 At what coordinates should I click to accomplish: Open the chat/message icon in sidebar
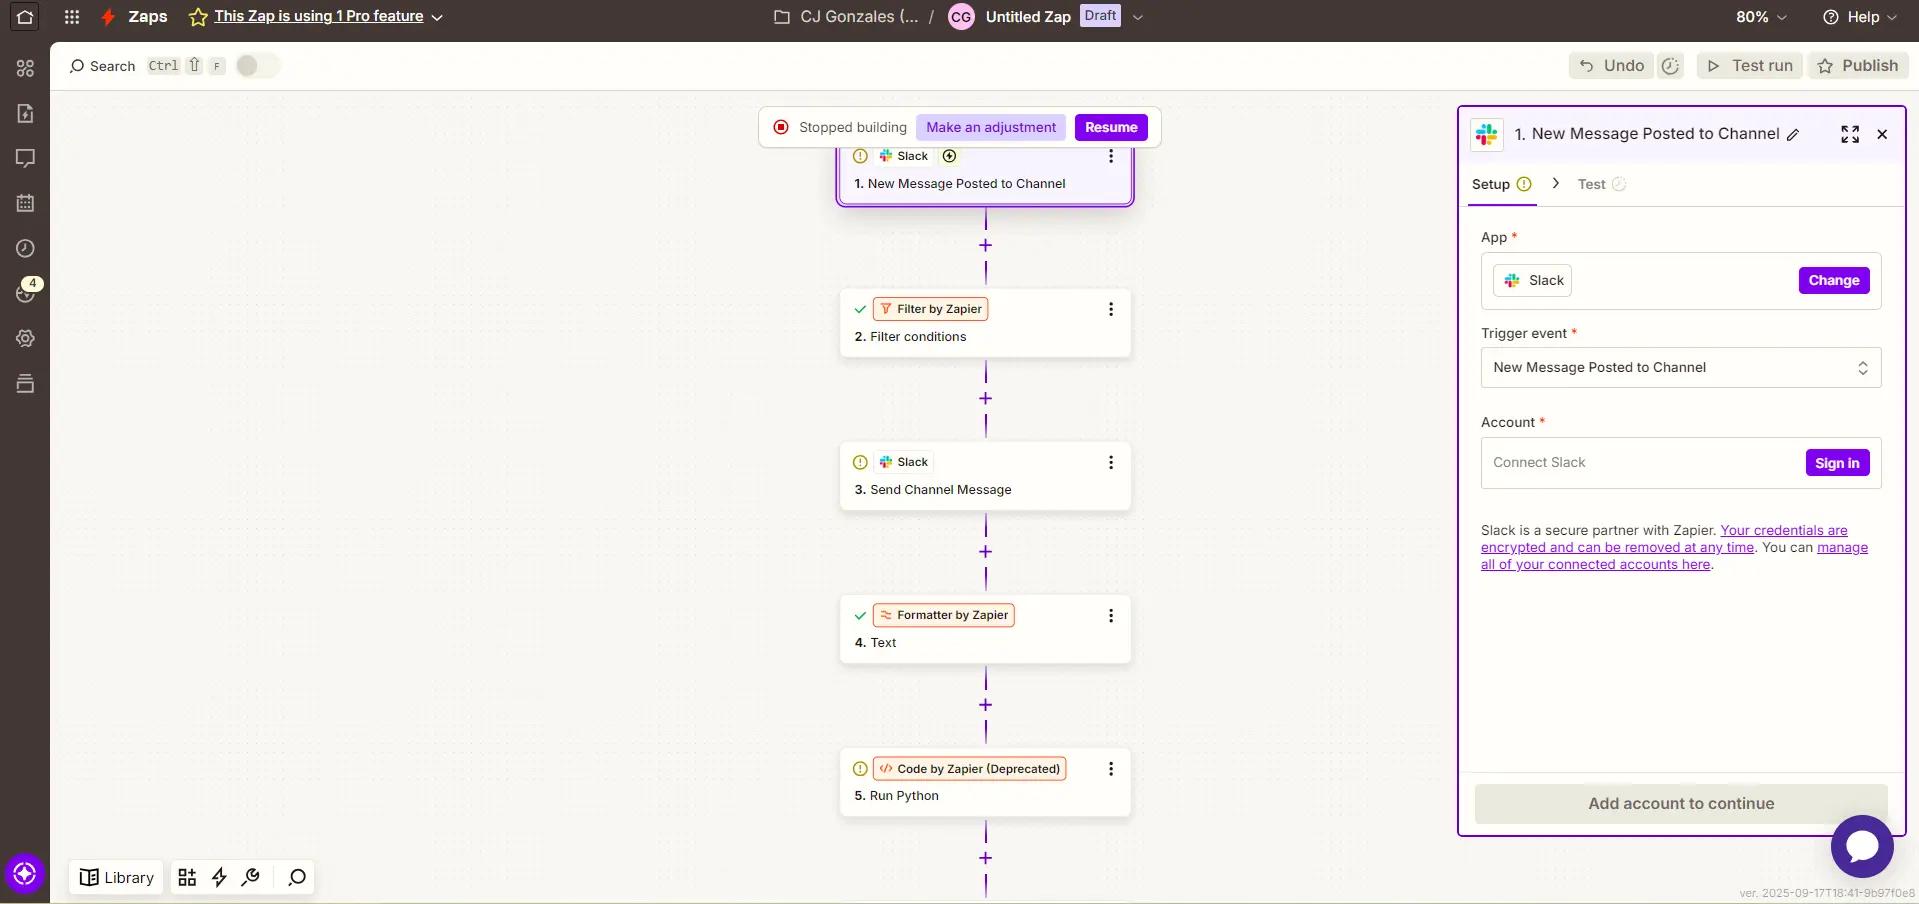(23, 158)
